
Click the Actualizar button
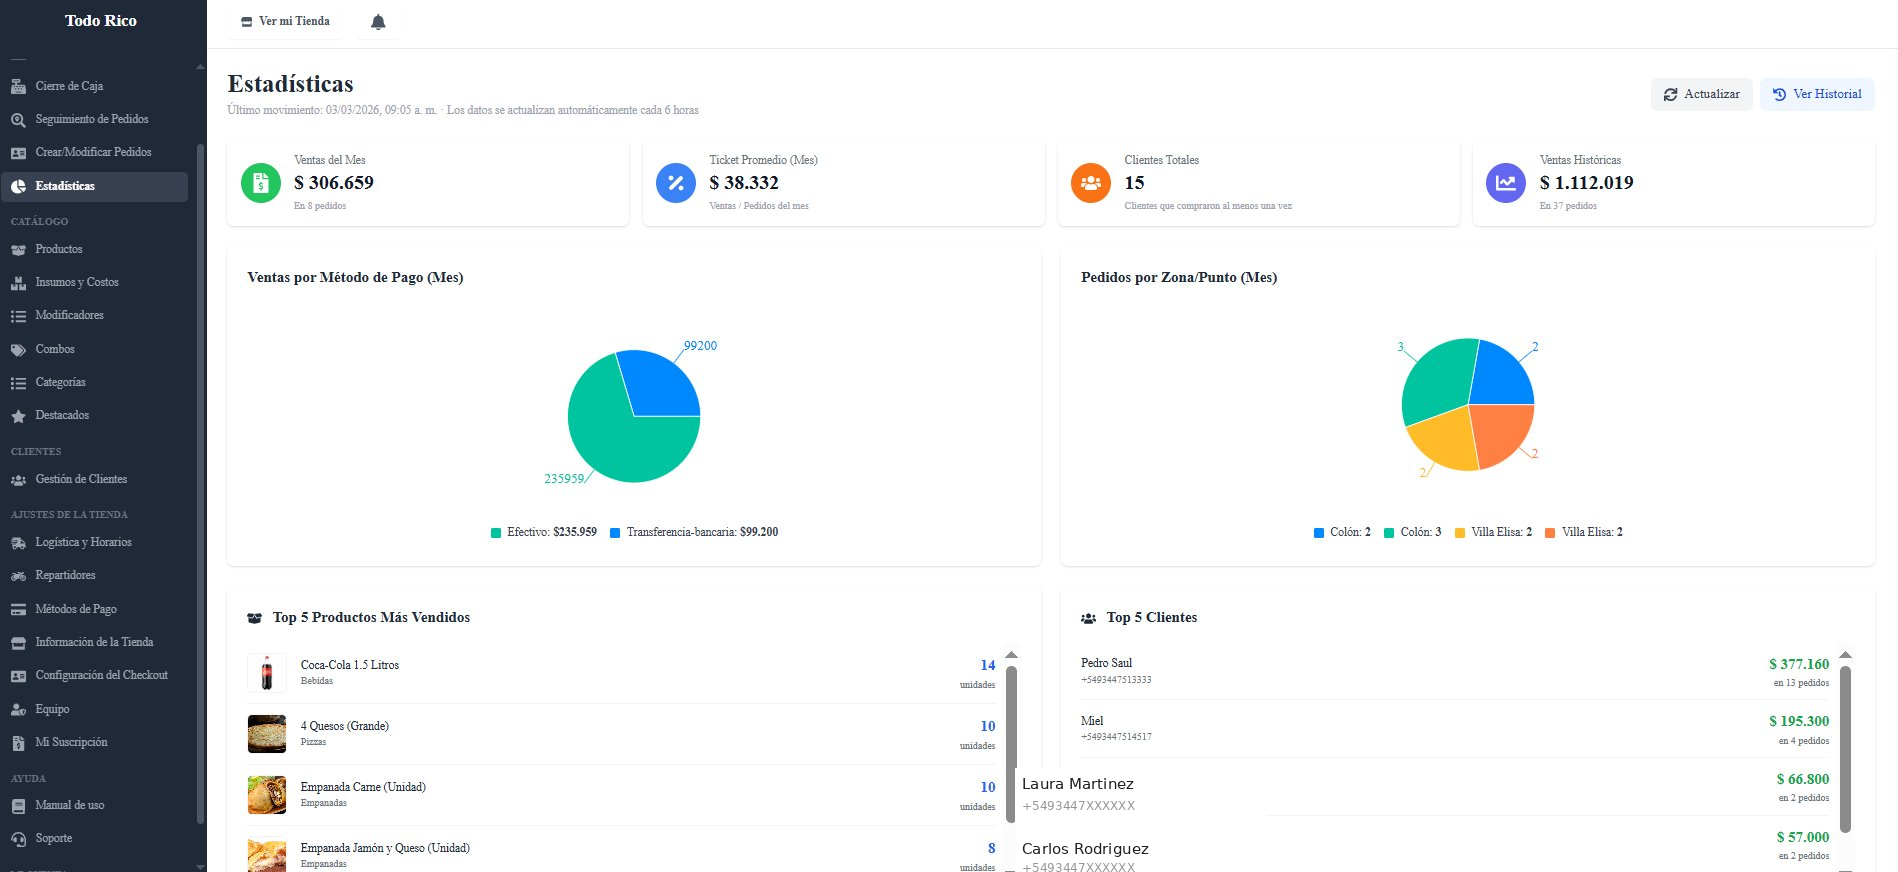1701,94
